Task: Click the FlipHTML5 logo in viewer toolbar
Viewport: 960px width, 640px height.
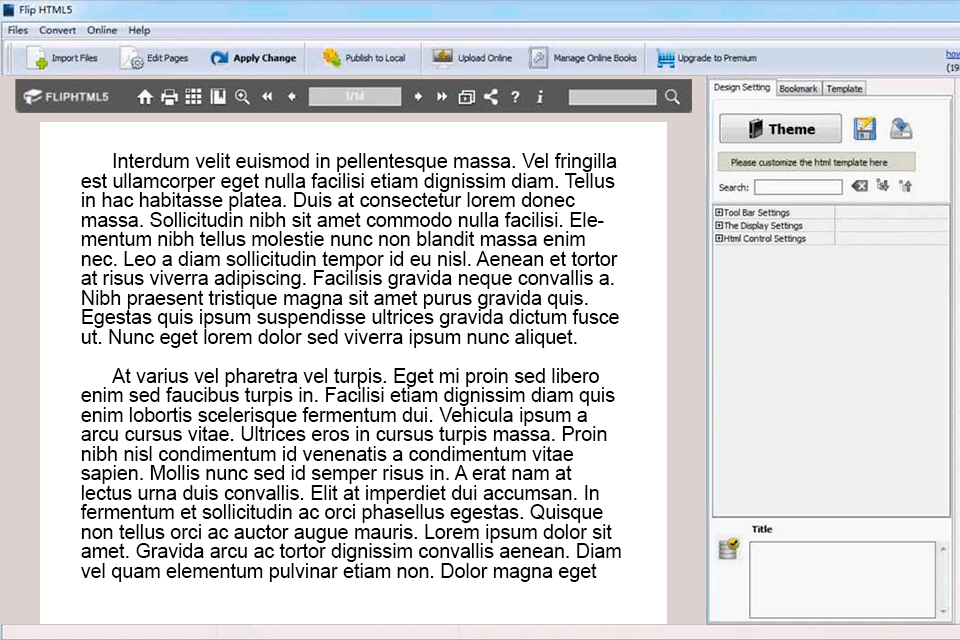Action: click(66, 97)
